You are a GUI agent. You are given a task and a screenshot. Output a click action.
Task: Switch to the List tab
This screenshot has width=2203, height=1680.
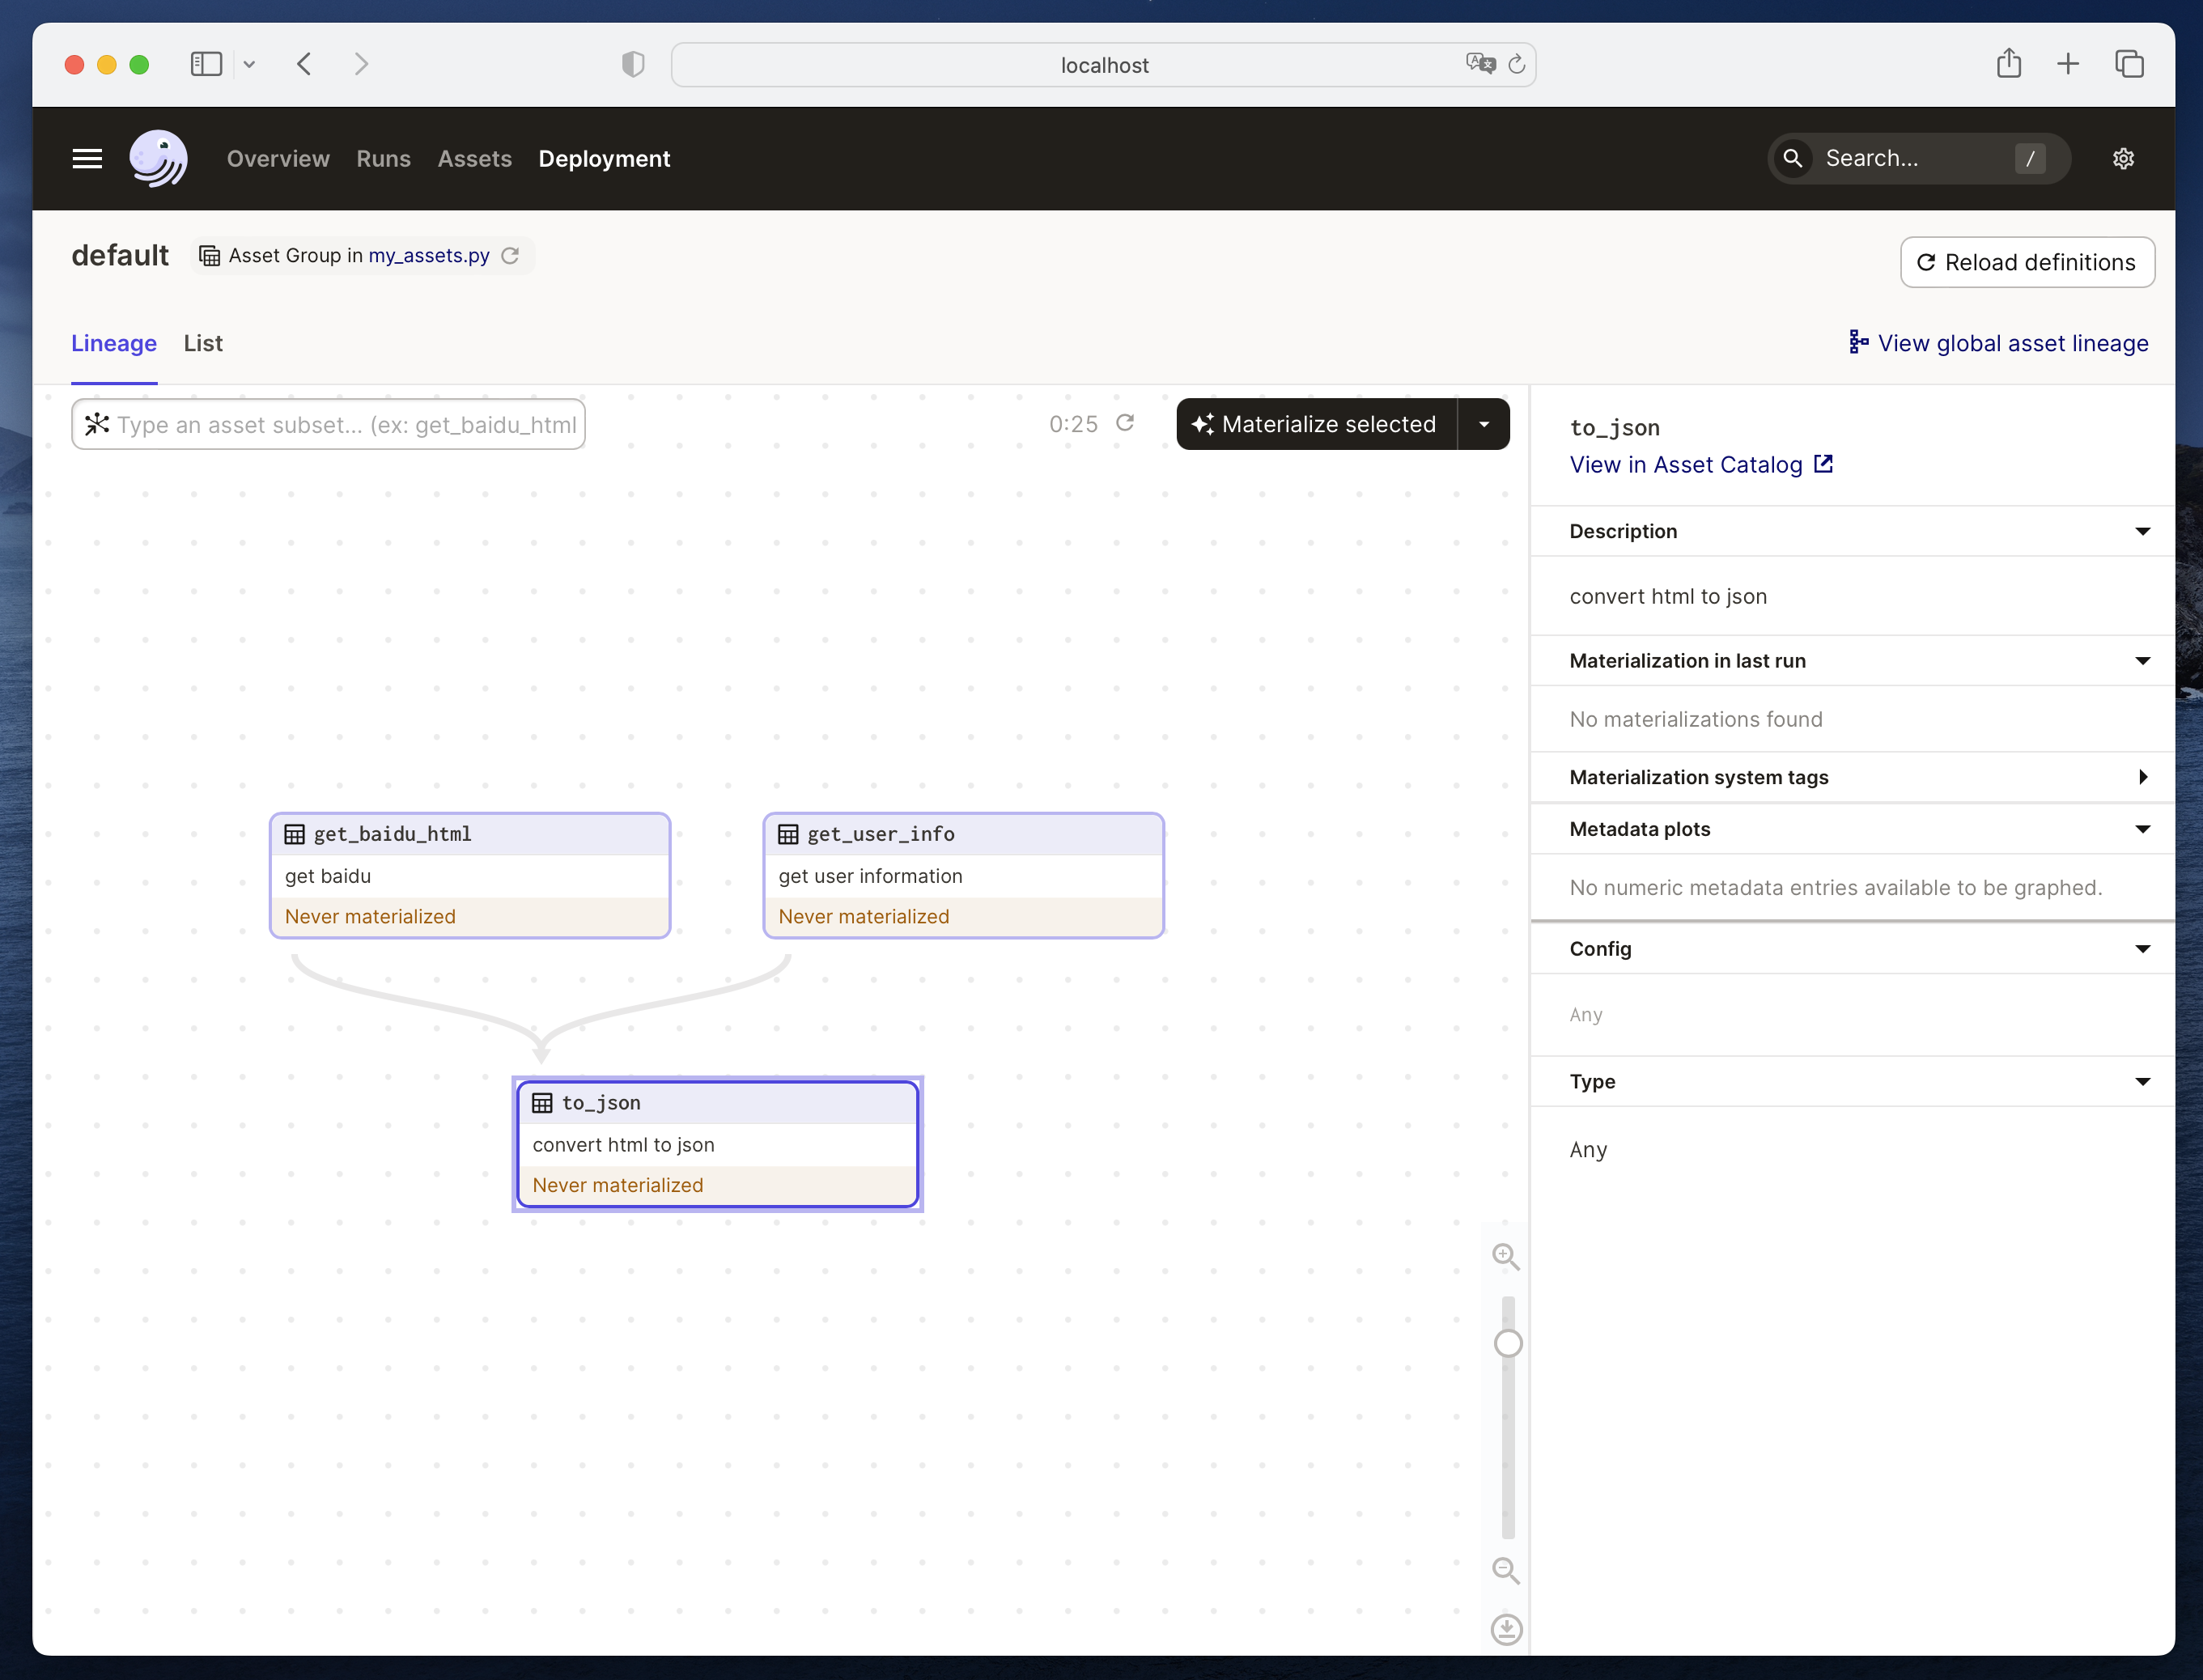click(x=203, y=343)
